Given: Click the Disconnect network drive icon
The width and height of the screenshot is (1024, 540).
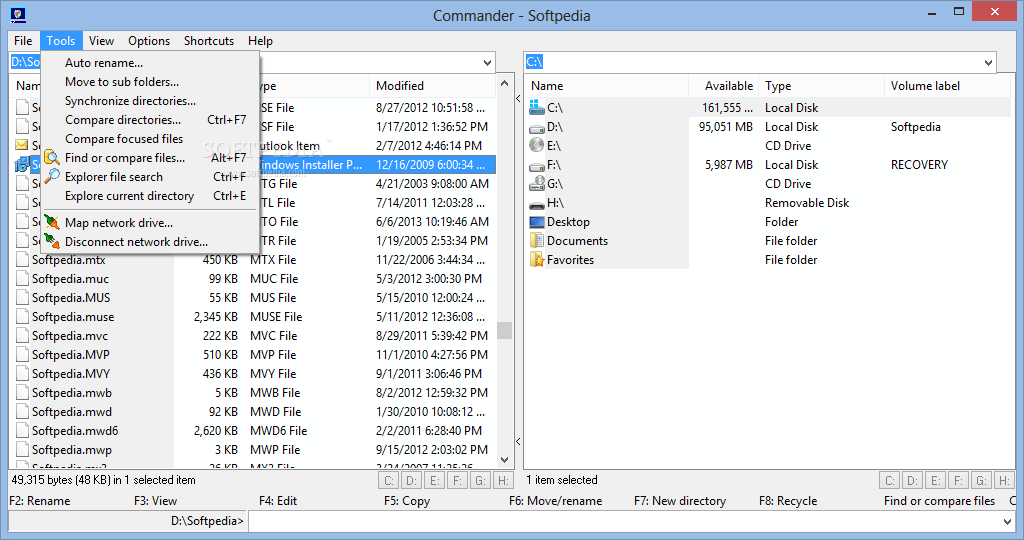Looking at the screenshot, I should 52,242.
